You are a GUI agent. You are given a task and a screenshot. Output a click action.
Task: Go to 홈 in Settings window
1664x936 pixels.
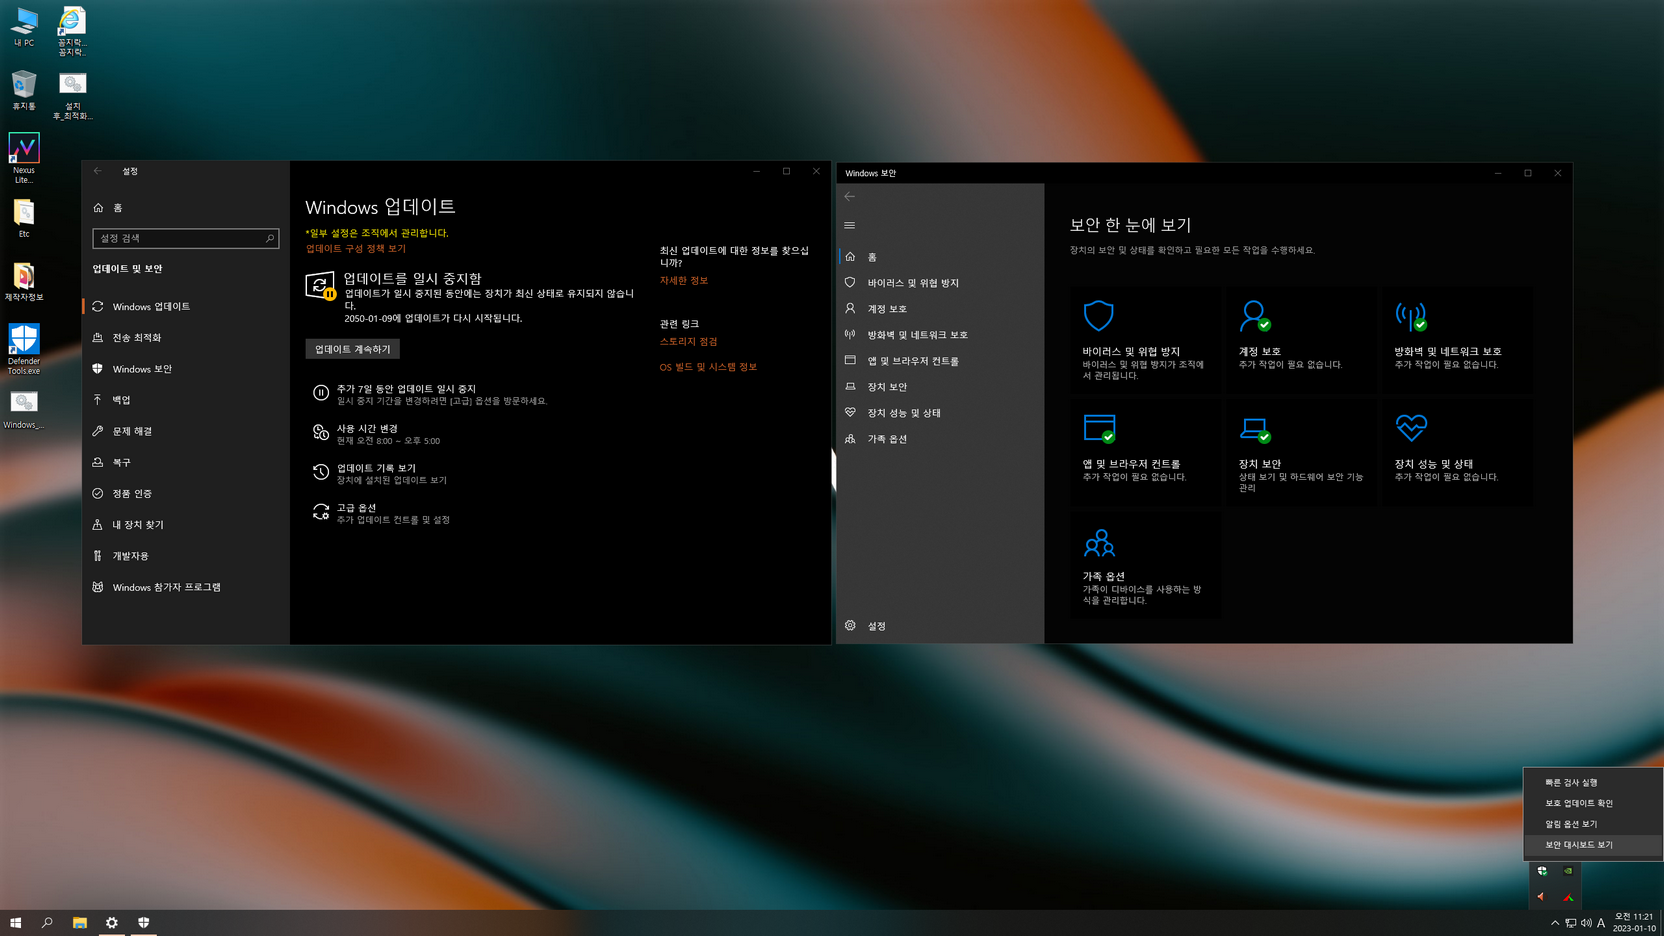click(186, 208)
